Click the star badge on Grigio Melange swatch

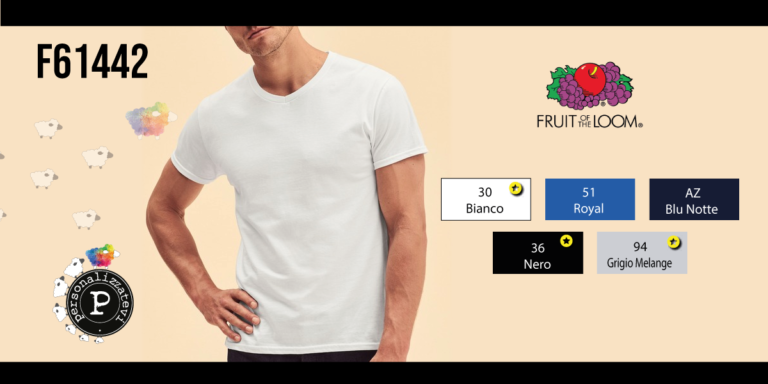click(674, 242)
